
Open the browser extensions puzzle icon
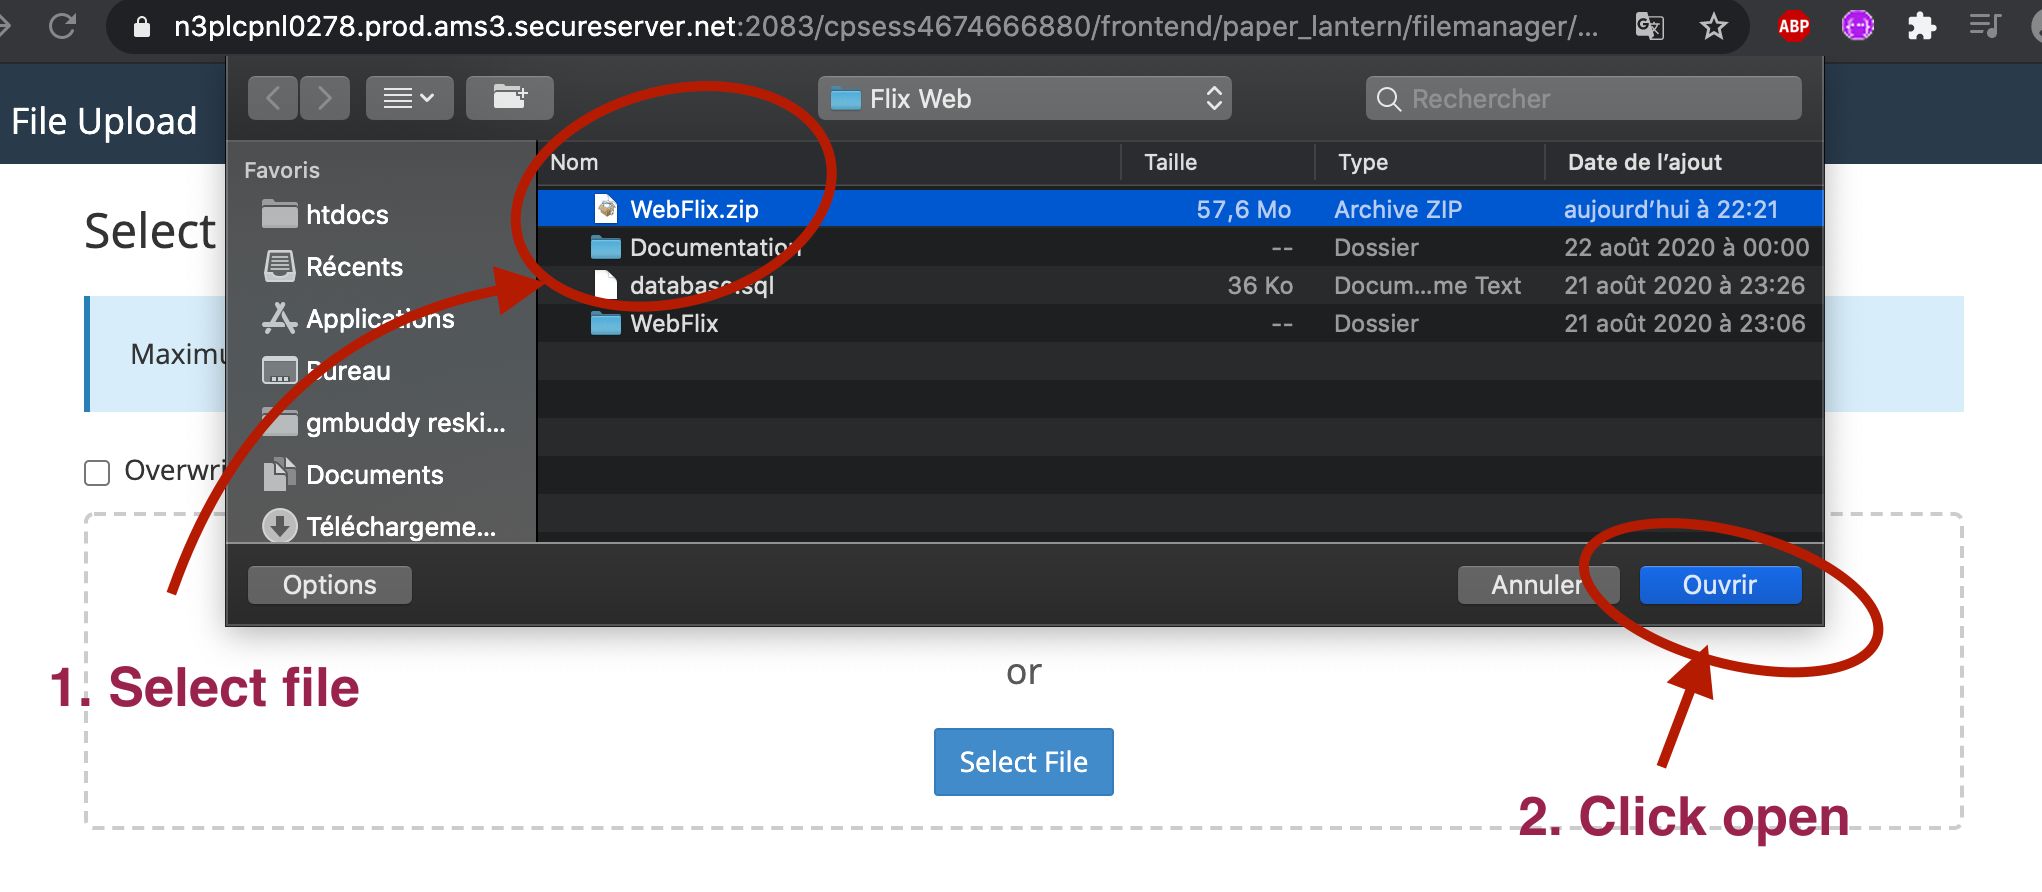[x=1921, y=26]
